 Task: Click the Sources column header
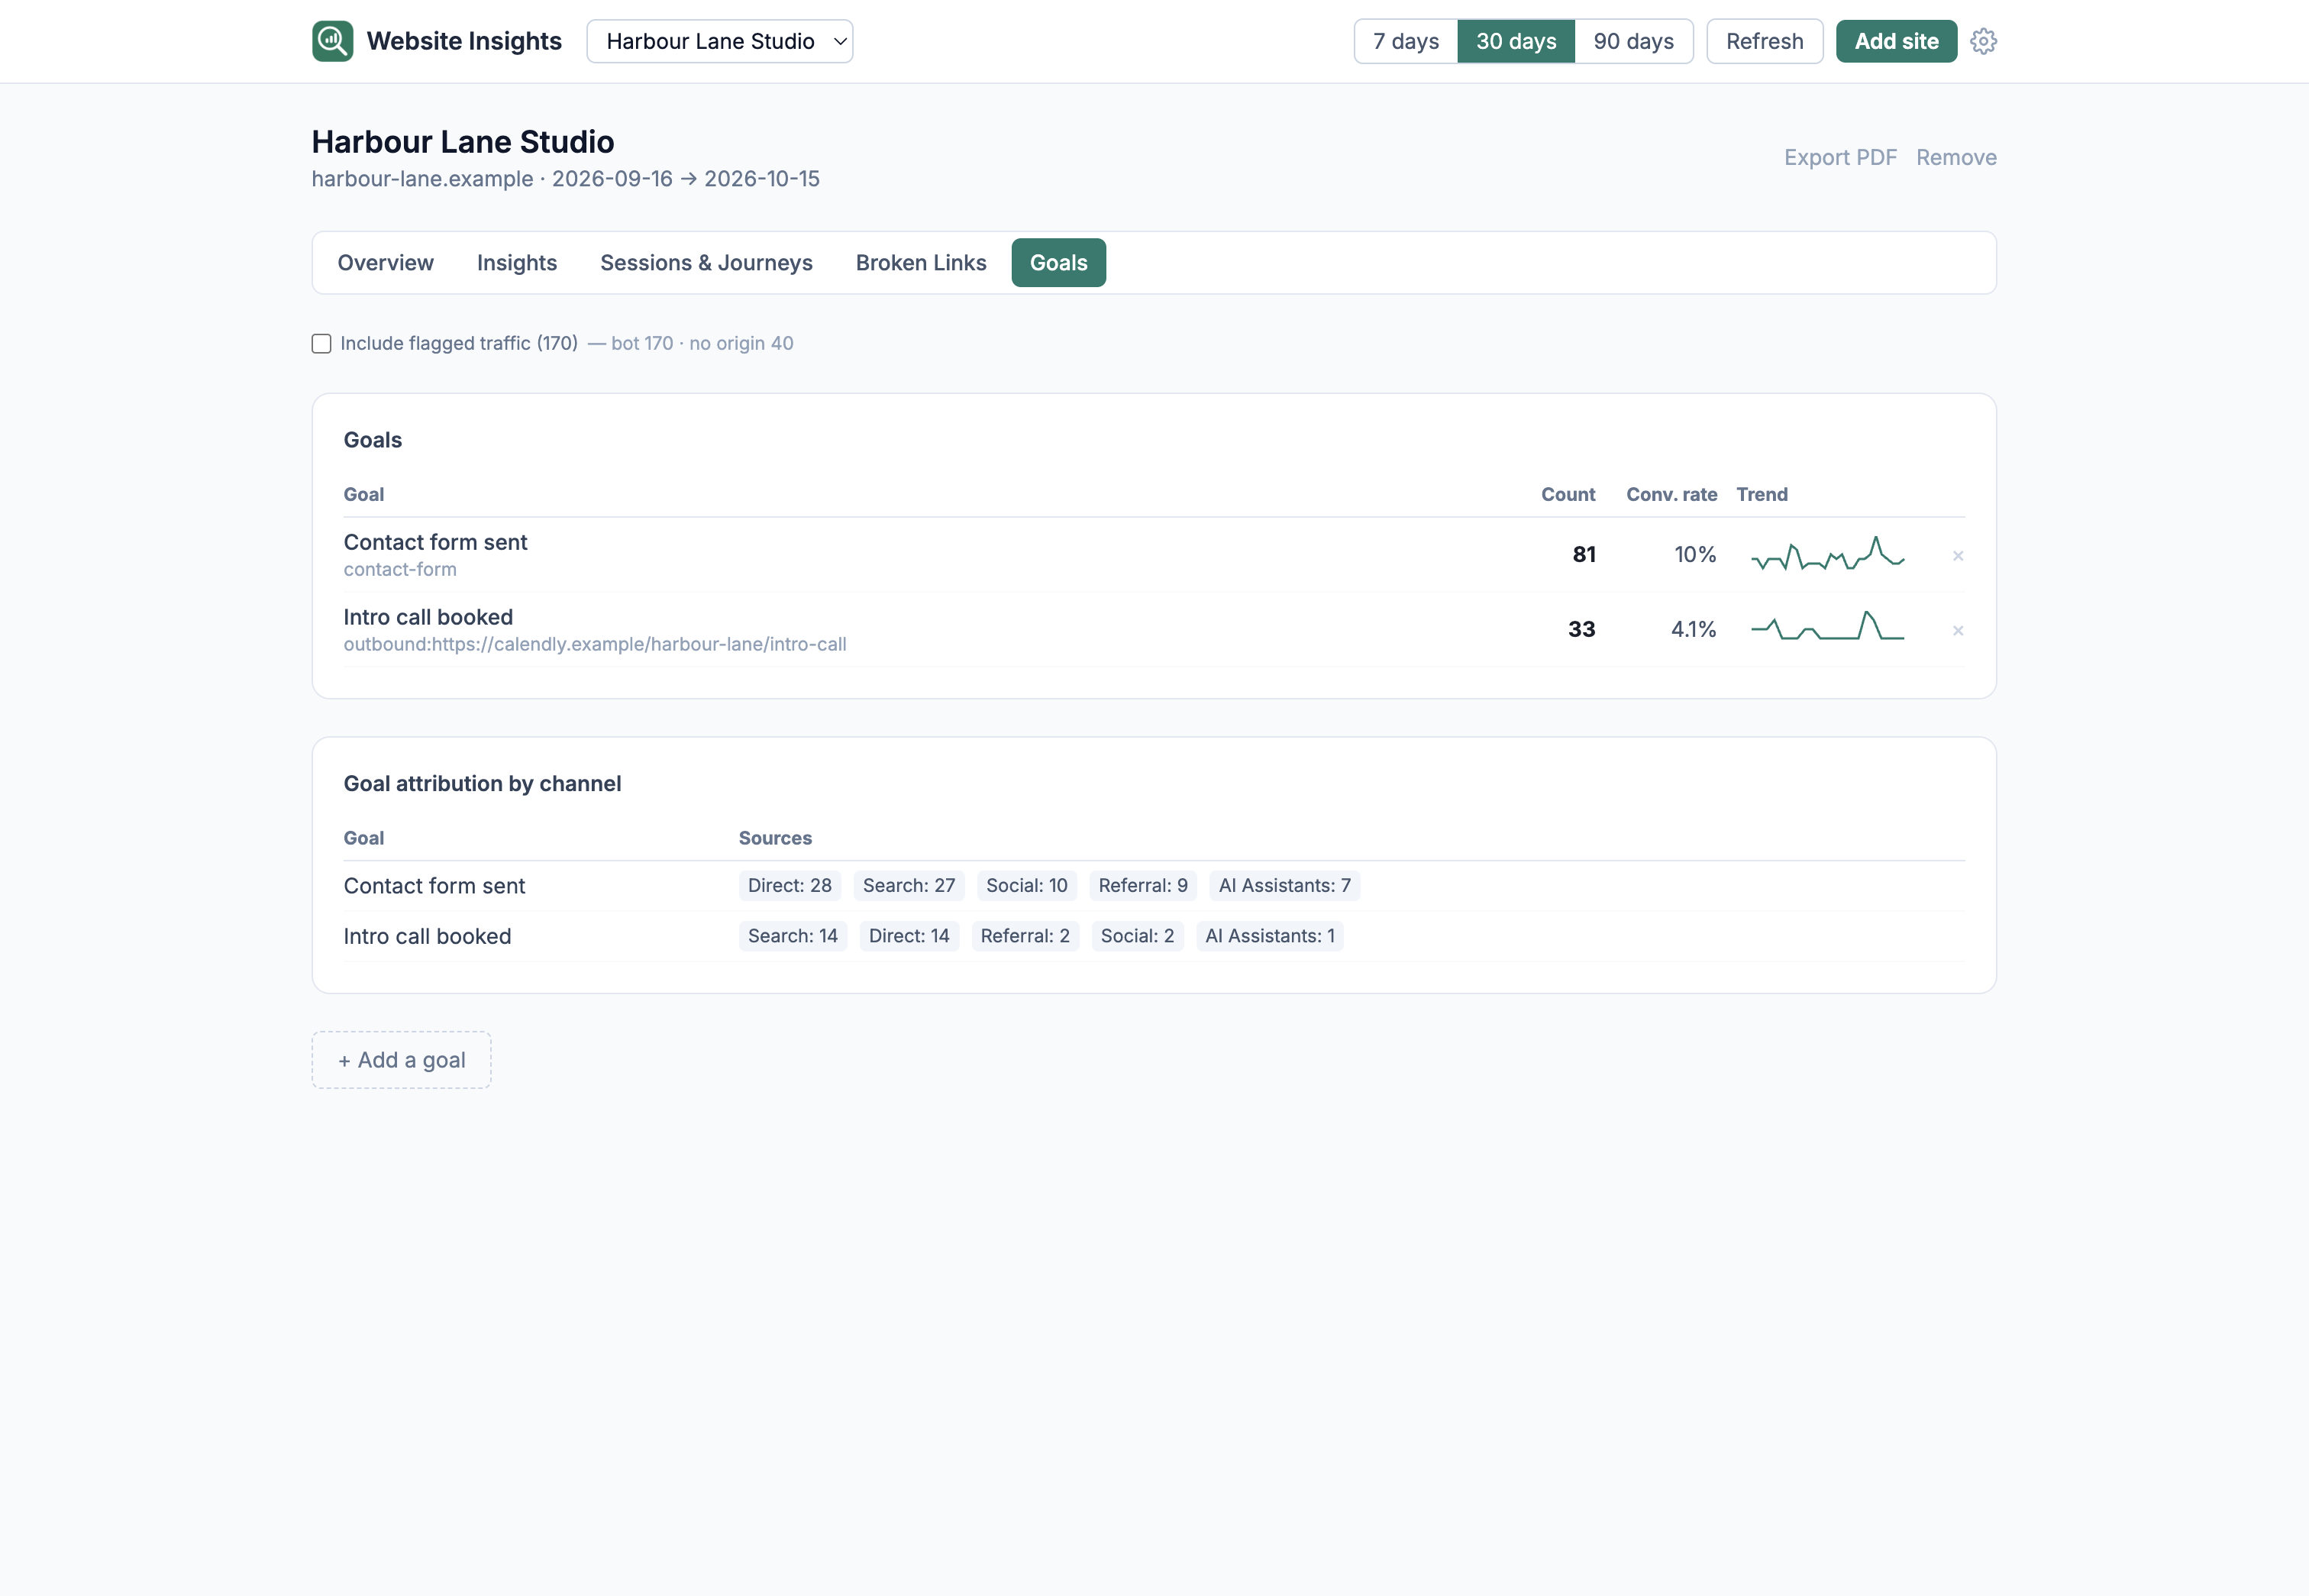tap(775, 838)
